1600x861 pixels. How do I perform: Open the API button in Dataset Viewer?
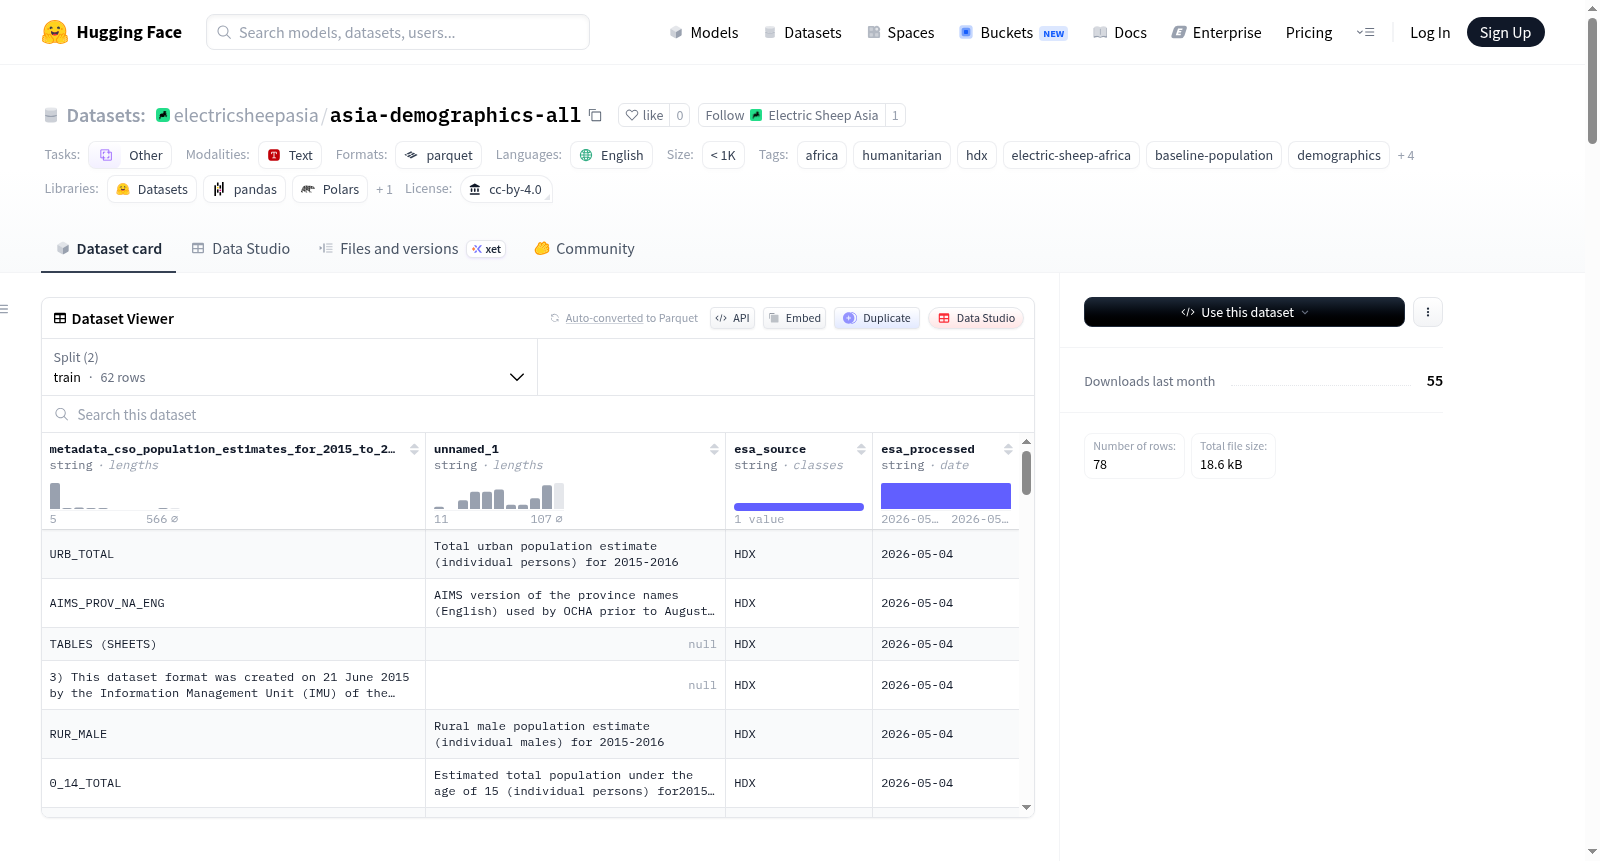[733, 318]
